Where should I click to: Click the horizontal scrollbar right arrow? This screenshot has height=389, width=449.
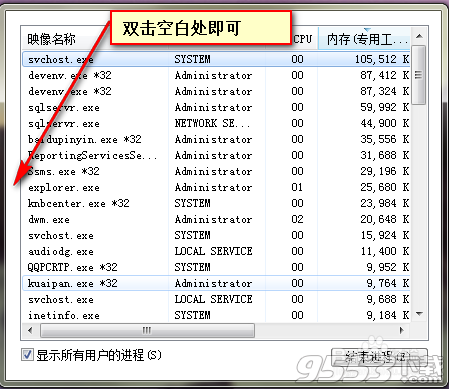click(402, 330)
